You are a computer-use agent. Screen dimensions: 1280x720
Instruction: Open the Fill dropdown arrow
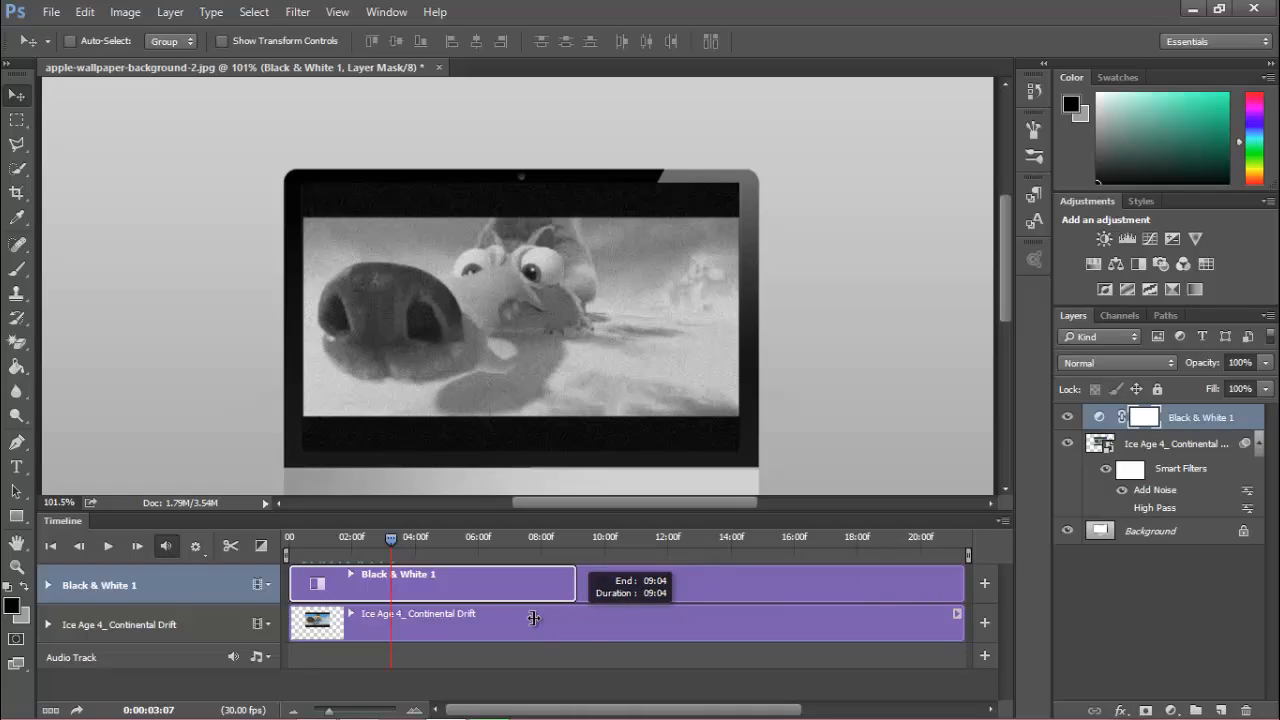pos(1266,389)
